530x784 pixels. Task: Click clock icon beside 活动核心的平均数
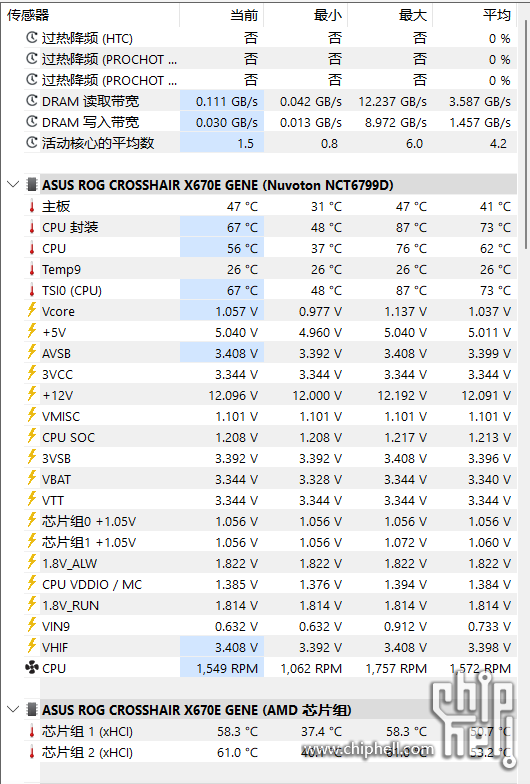pos(32,143)
